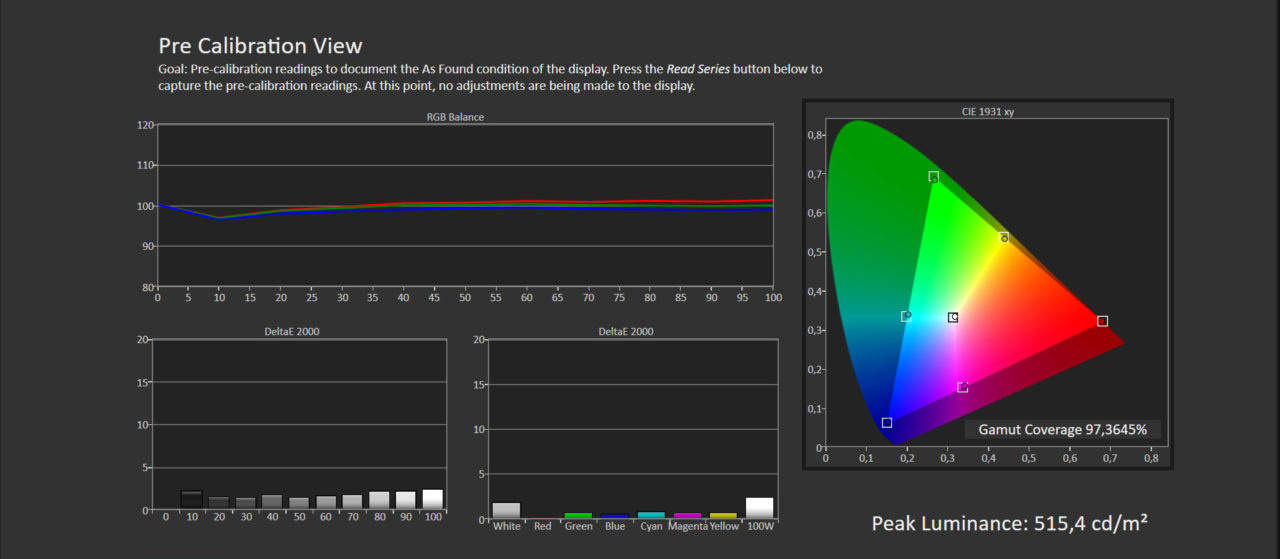Click the green primary target square on CIE chart

pyautogui.click(x=933, y=177)
